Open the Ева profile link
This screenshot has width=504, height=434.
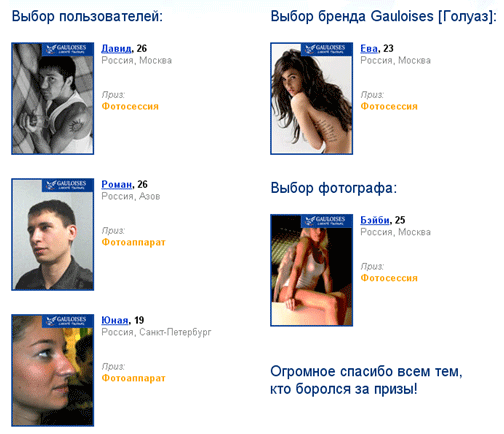click(369, 49)
